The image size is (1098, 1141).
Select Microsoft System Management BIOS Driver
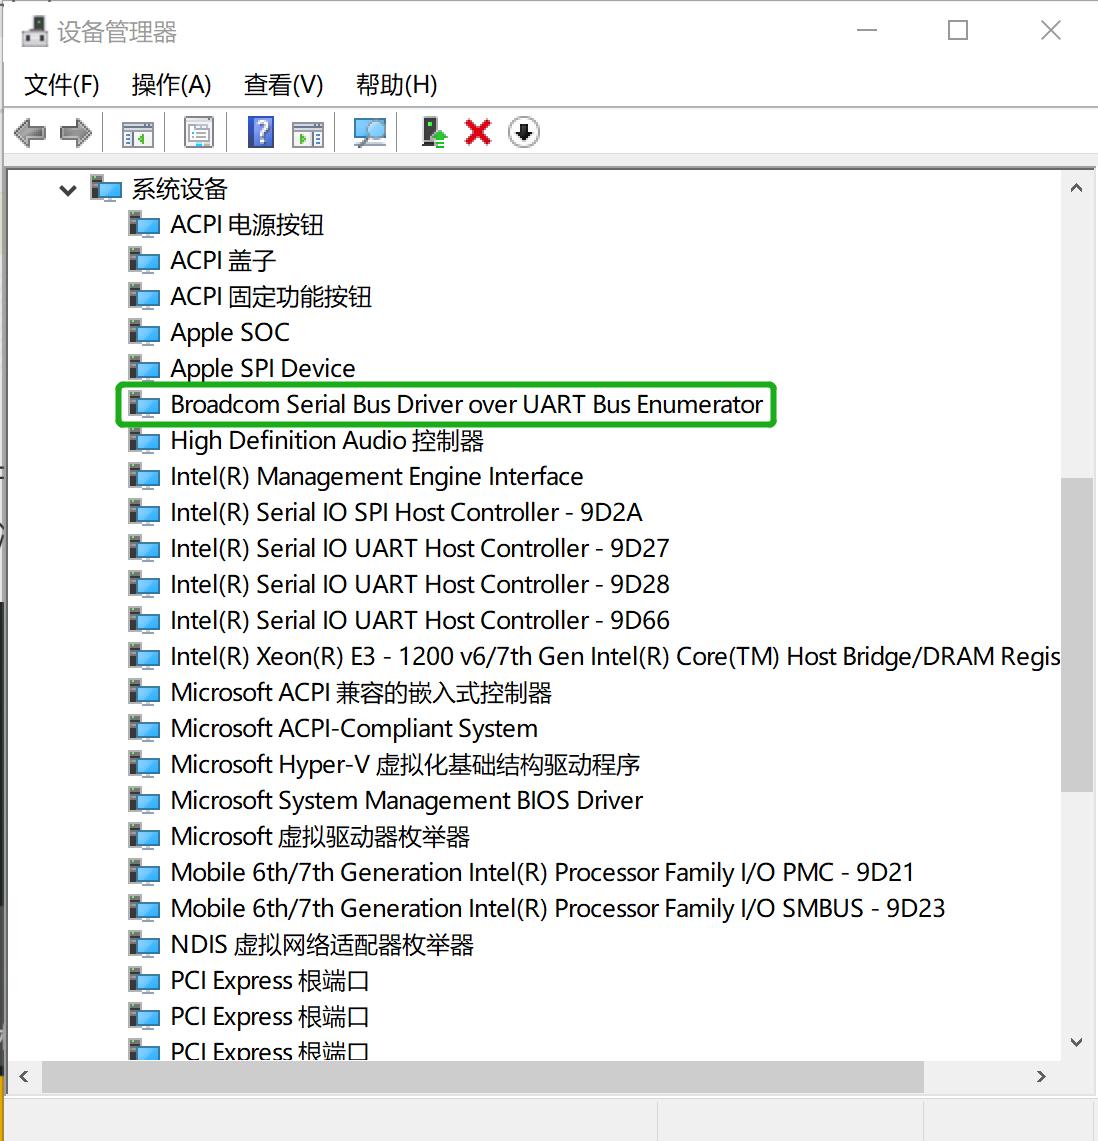tap(406, 801)
